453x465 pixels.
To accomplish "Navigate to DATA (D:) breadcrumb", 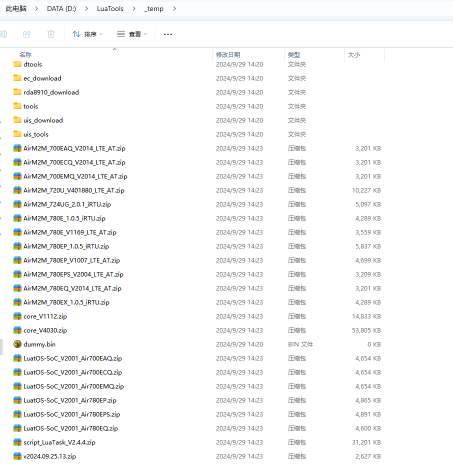I will (x=61, y=9).
